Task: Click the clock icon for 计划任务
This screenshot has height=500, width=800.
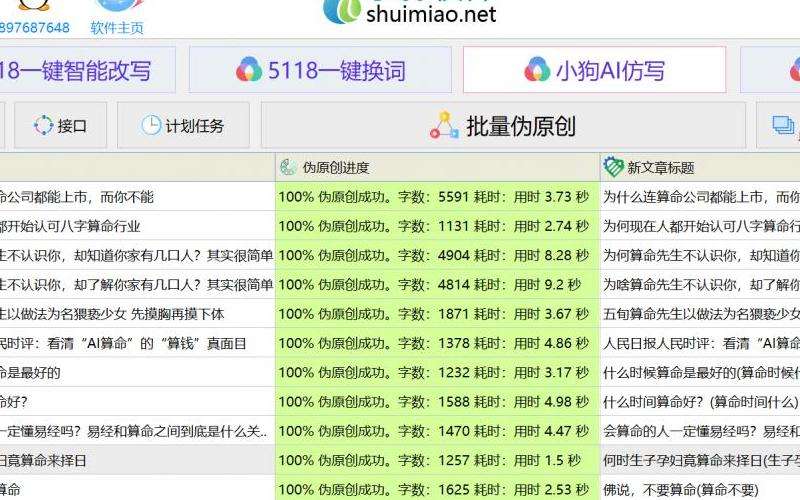Action: pyautogui.click(x=151, y=126)
